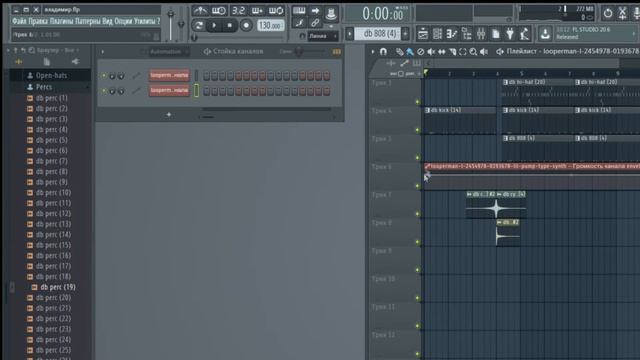Screen dimensions: 640x360
Task: Toggle the playlist magnet snap icon
Action: 383,51
